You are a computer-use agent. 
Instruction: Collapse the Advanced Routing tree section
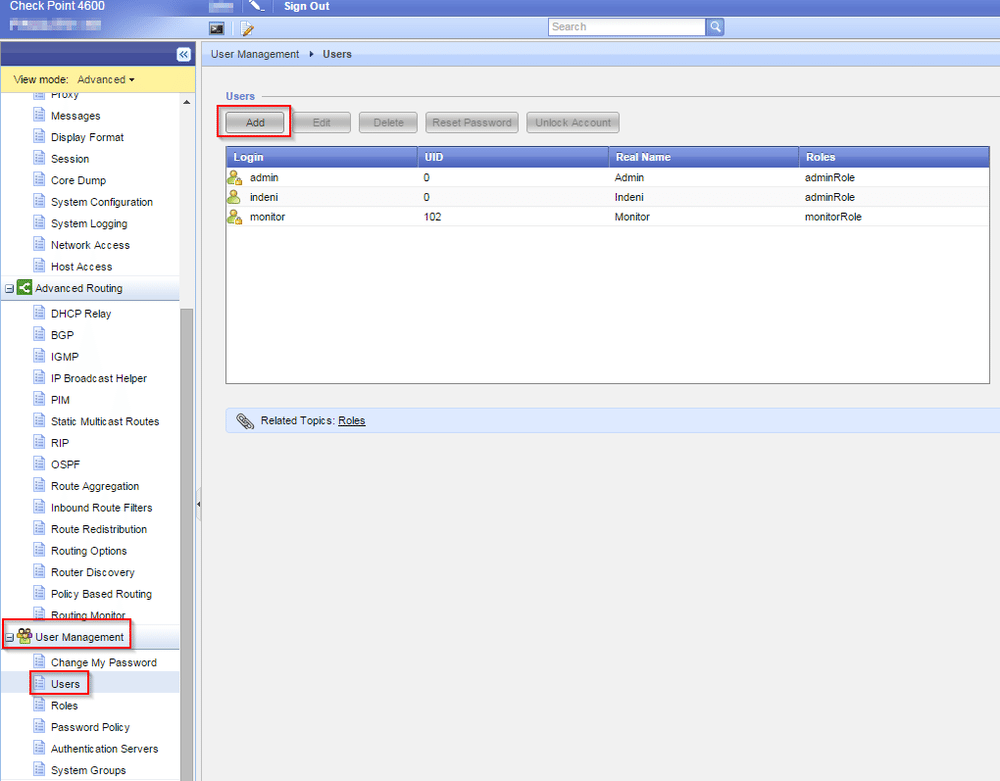(9, 289)
